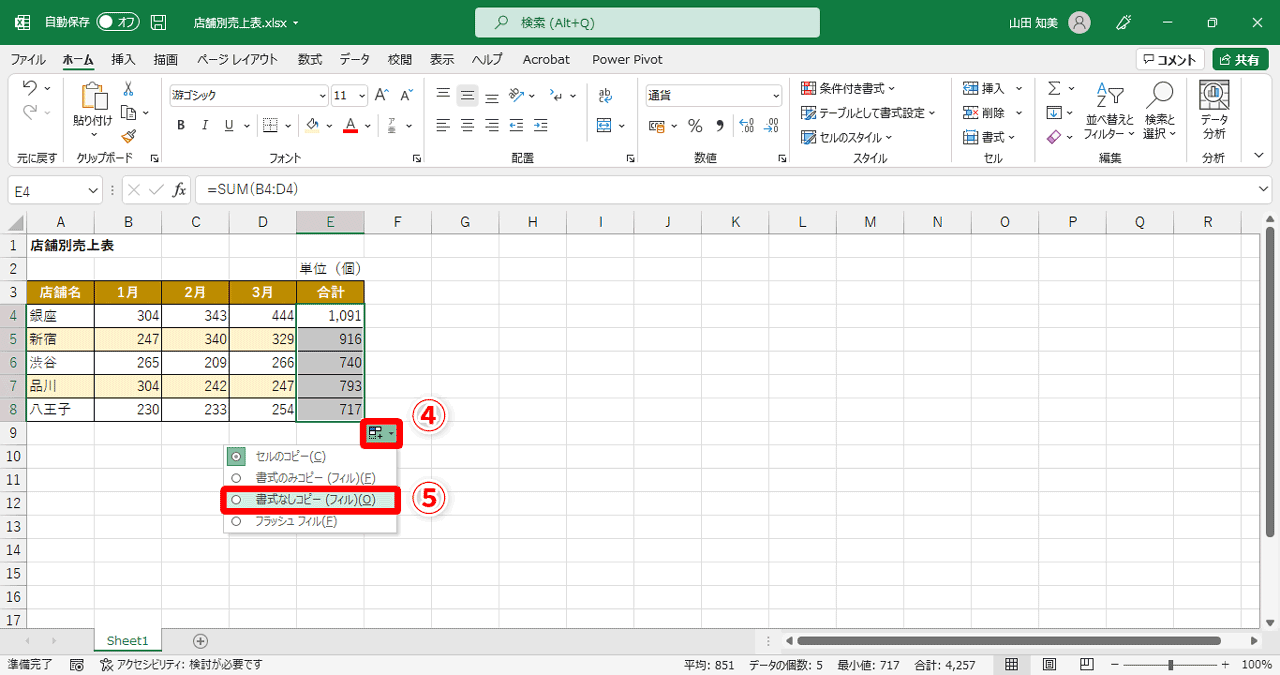
Task: Select Fill Without Formatting option
Action: click(x=310, y=500)
